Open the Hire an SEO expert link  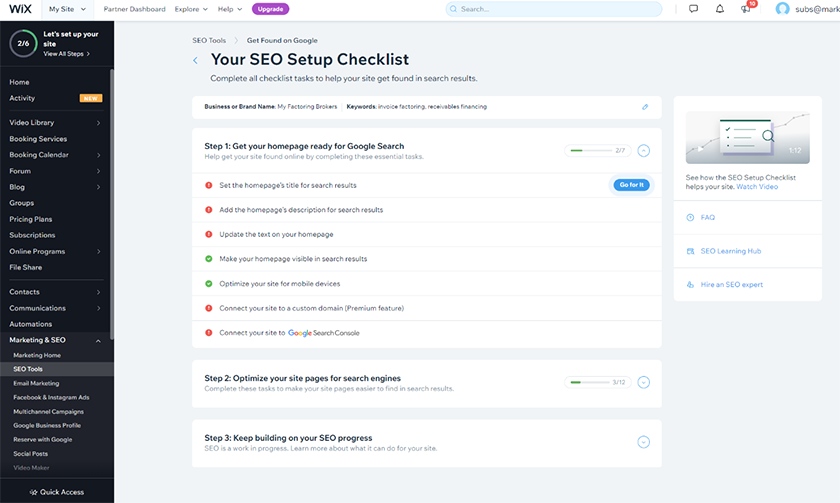point(732,285)
